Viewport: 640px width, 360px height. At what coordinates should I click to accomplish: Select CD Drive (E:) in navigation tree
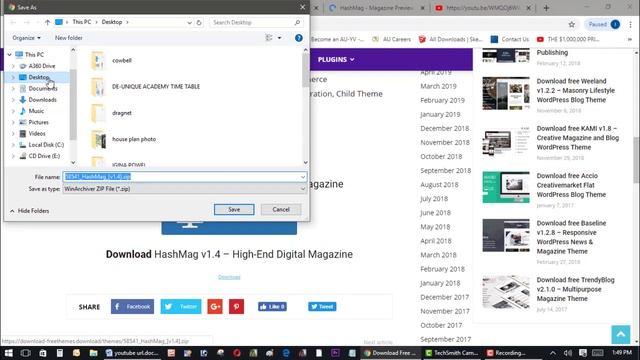[44, 156]
